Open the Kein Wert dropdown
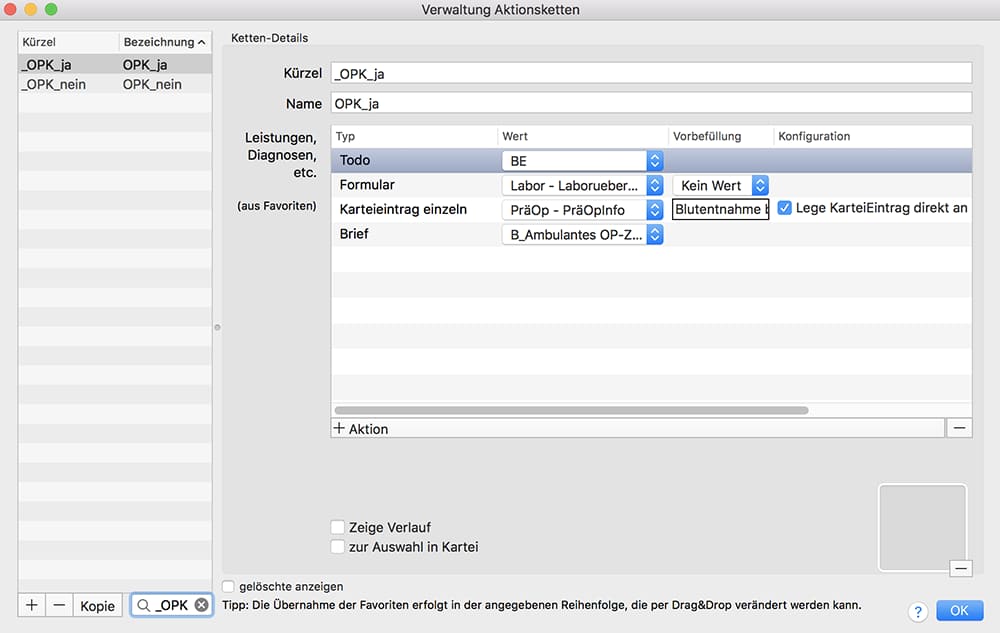This screenshot has height=633, width=1000. coord(720,186)
